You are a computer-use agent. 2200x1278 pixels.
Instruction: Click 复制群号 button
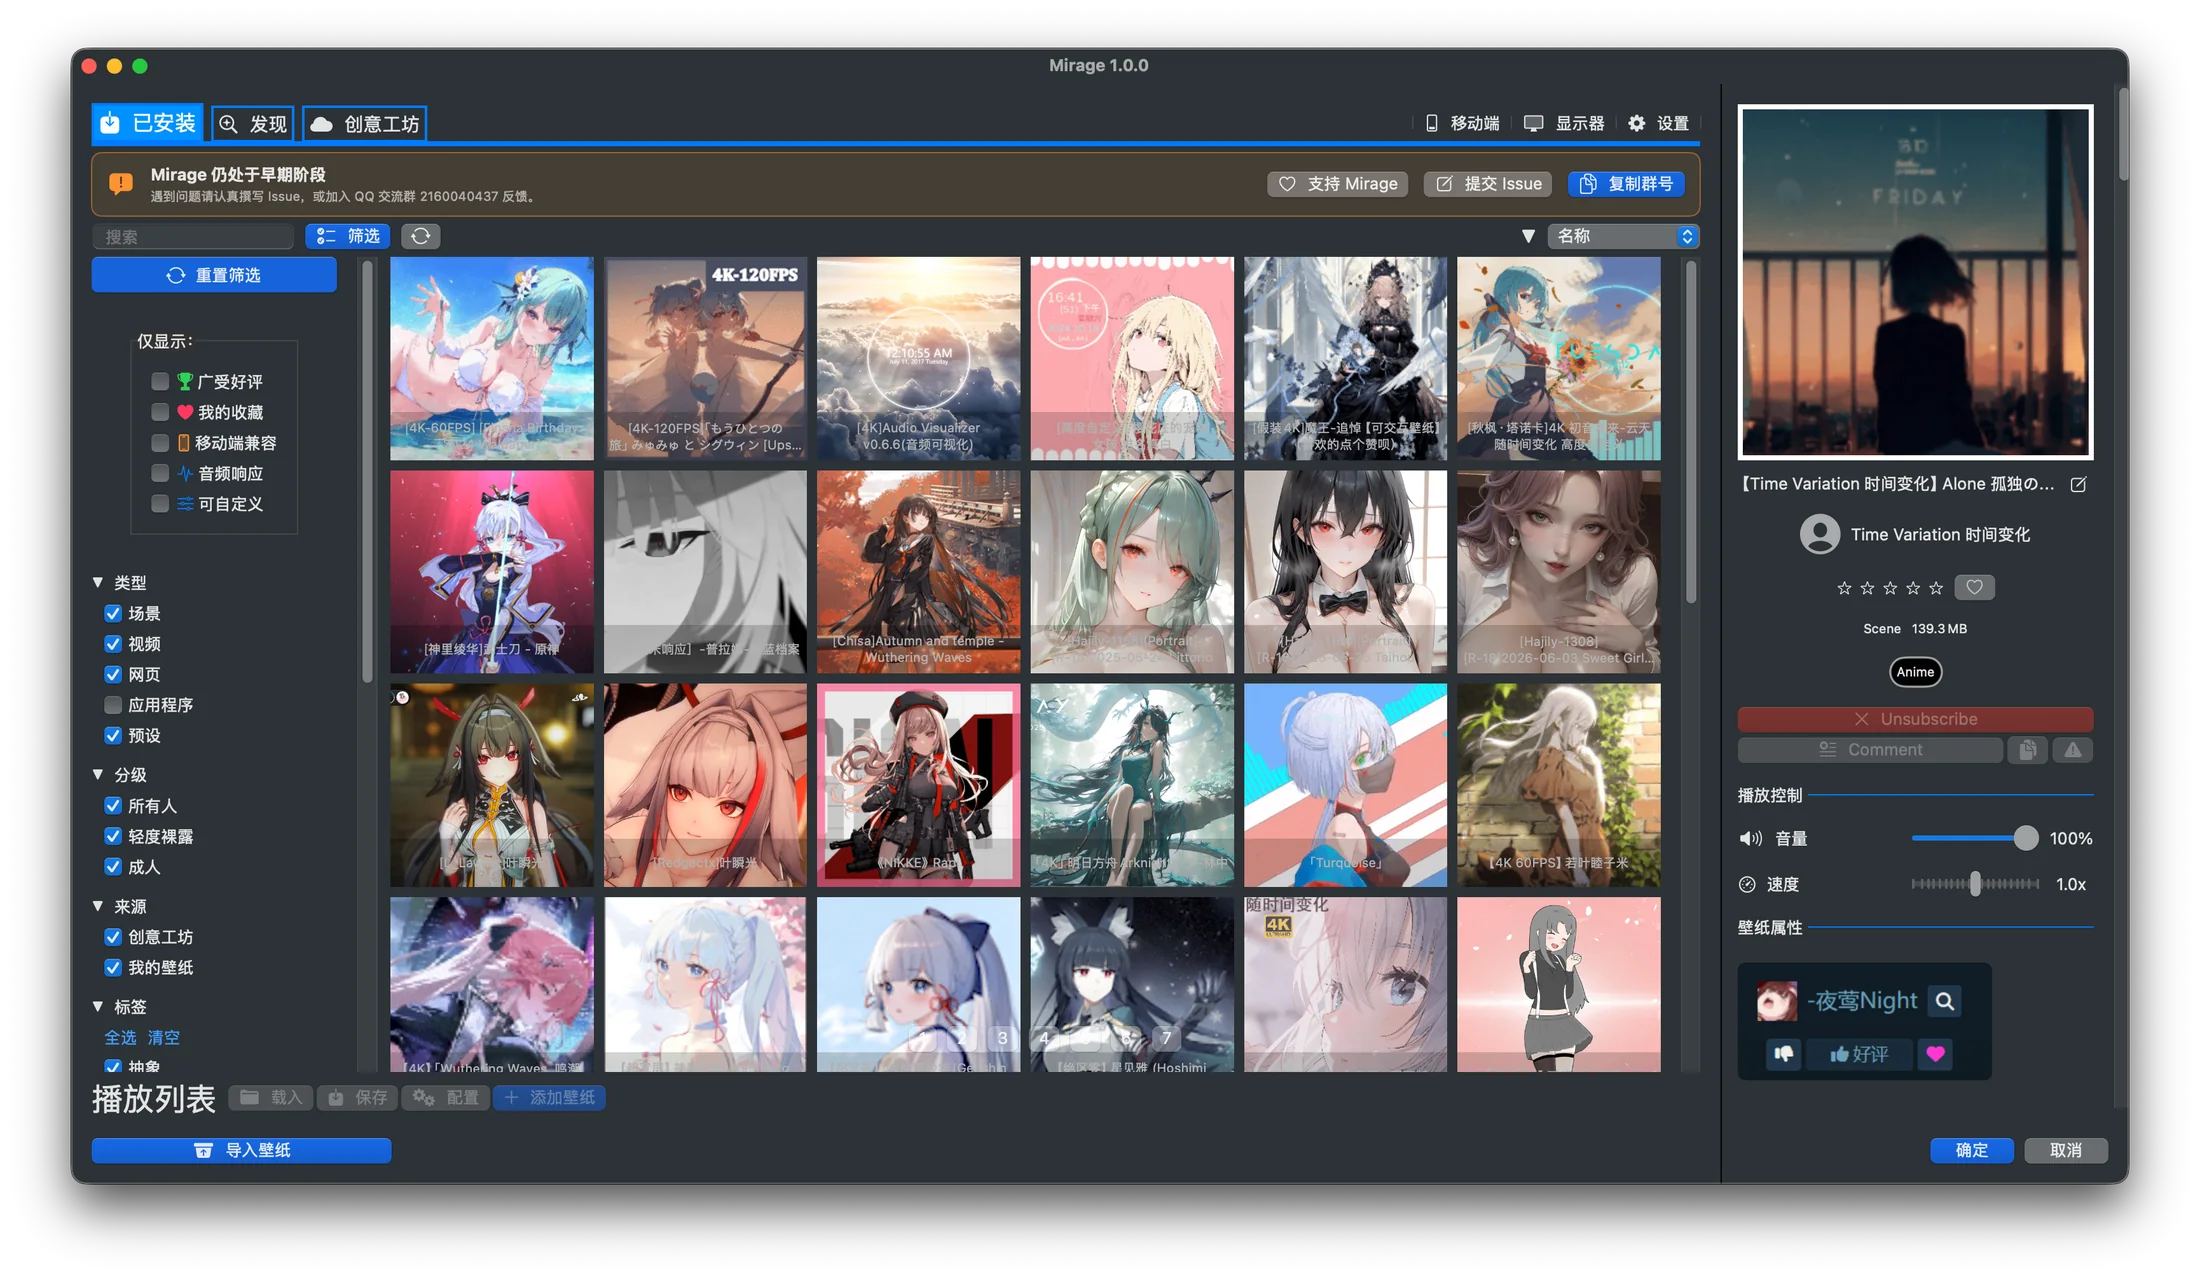pos(1626,184)
